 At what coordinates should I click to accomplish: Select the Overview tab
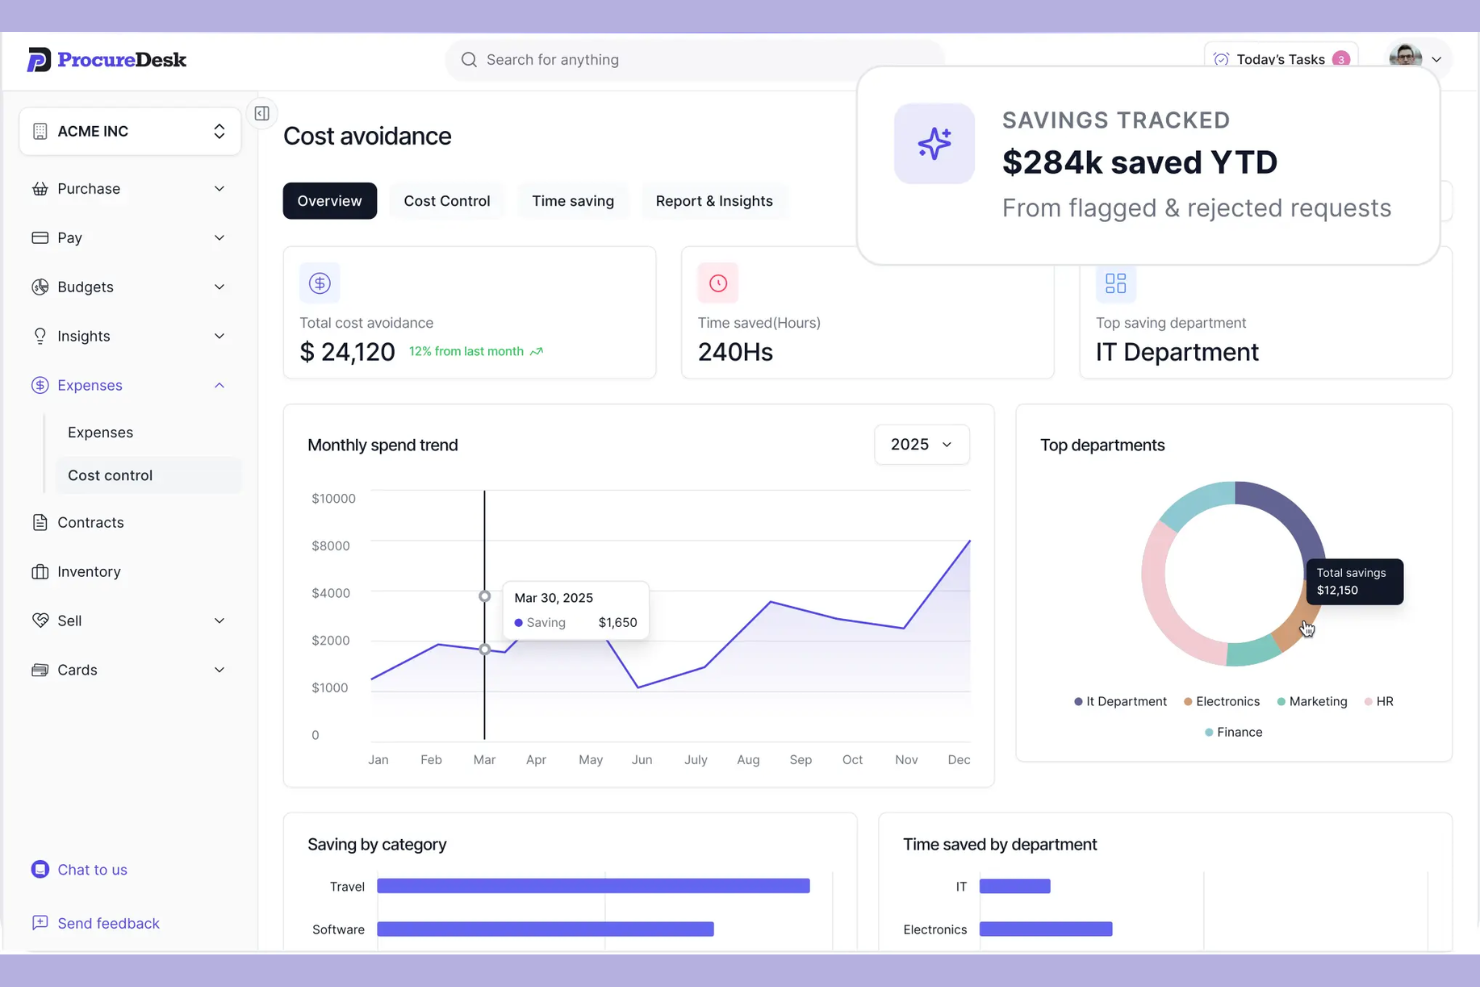[x=330, y=201]
